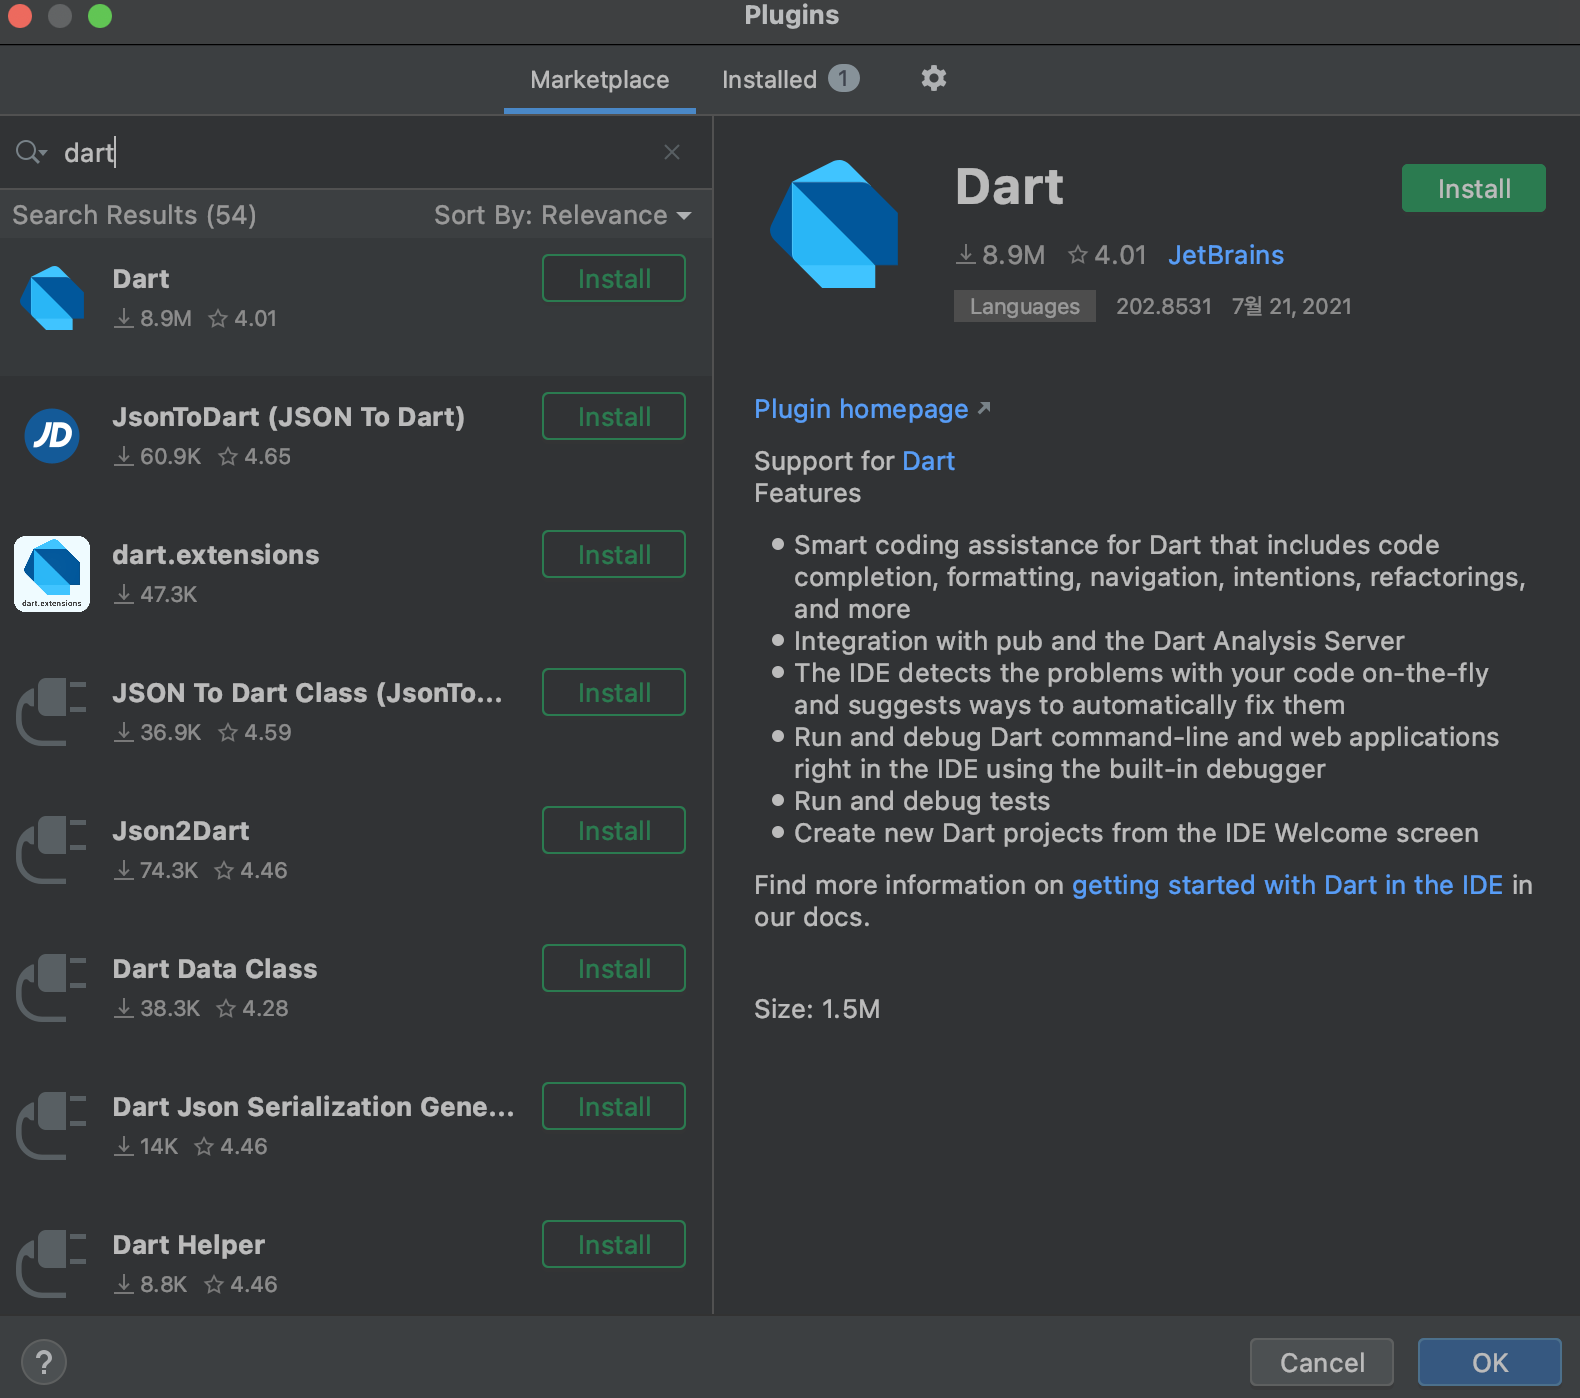The image size is (1580, 1398).
Task: Select Dart plugin name in results
Action: (x=141, y=279)
